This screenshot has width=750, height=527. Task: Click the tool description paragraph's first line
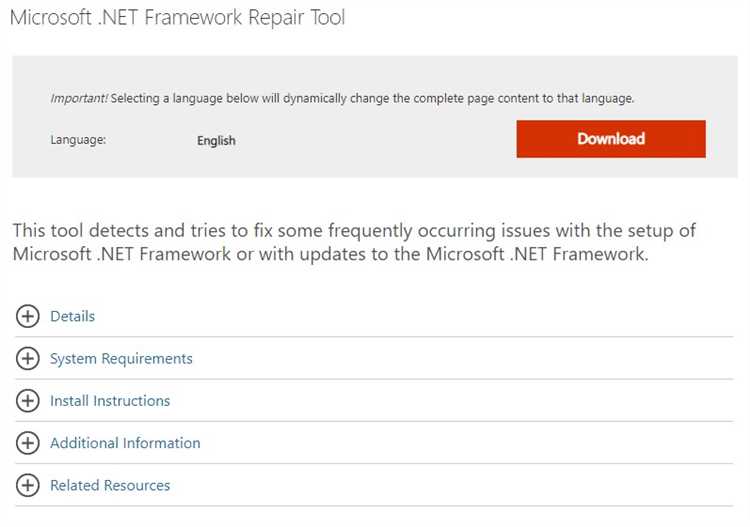[354, 231]
